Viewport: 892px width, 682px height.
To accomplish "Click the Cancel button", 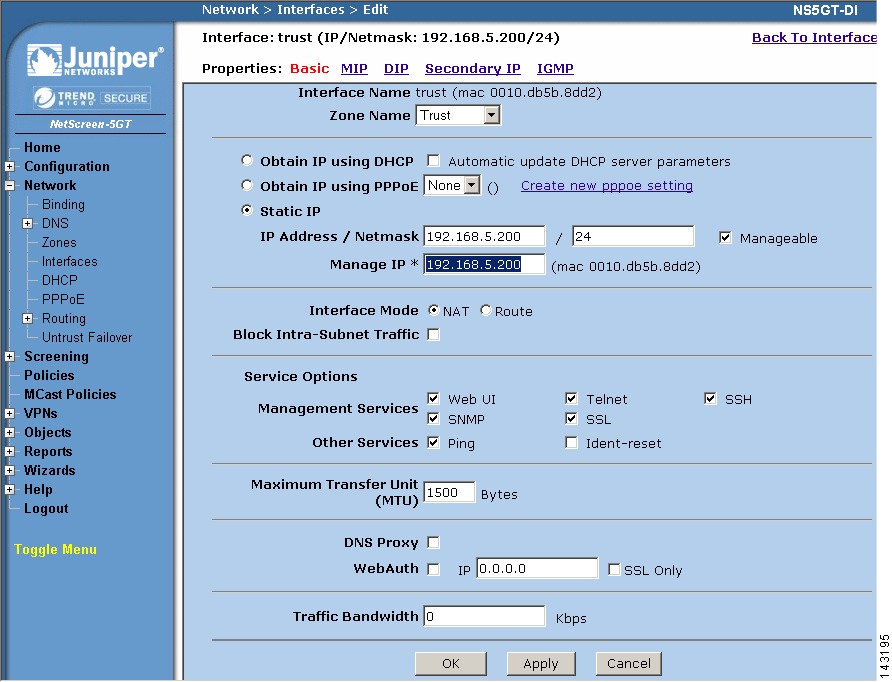I will coord(629,663).
